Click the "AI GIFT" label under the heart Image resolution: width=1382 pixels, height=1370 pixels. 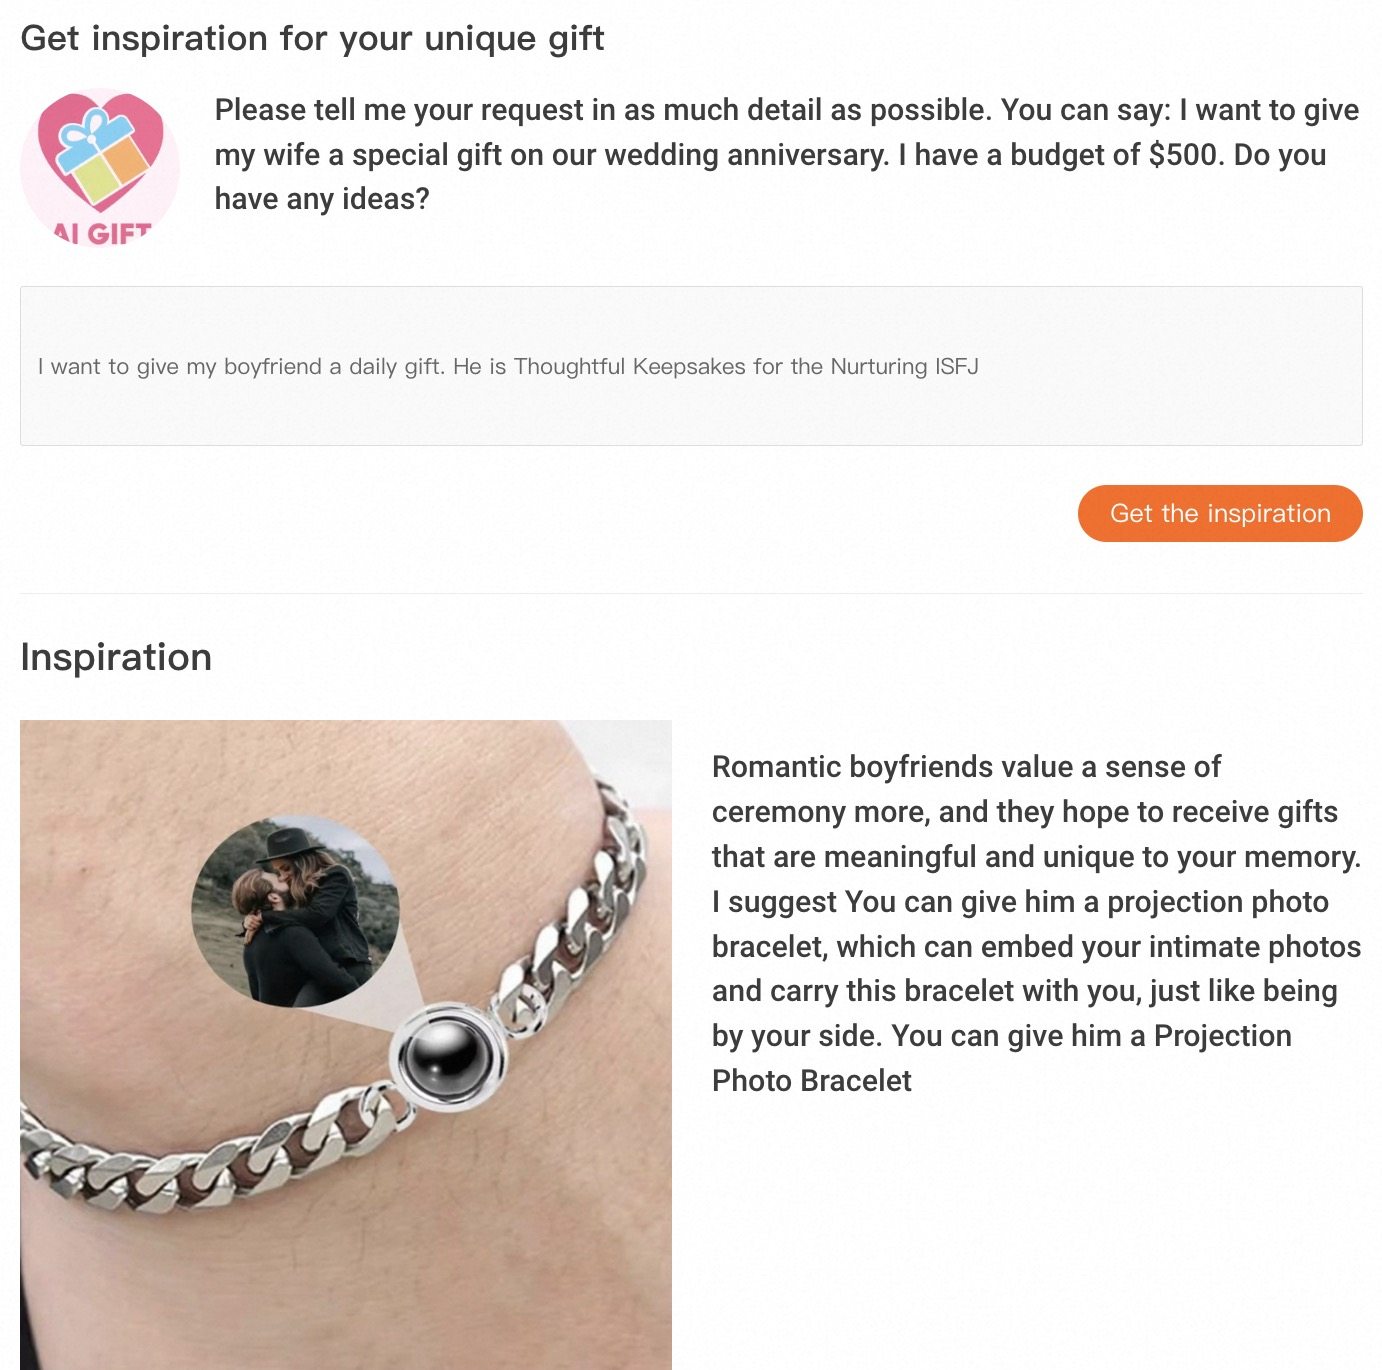101,234
